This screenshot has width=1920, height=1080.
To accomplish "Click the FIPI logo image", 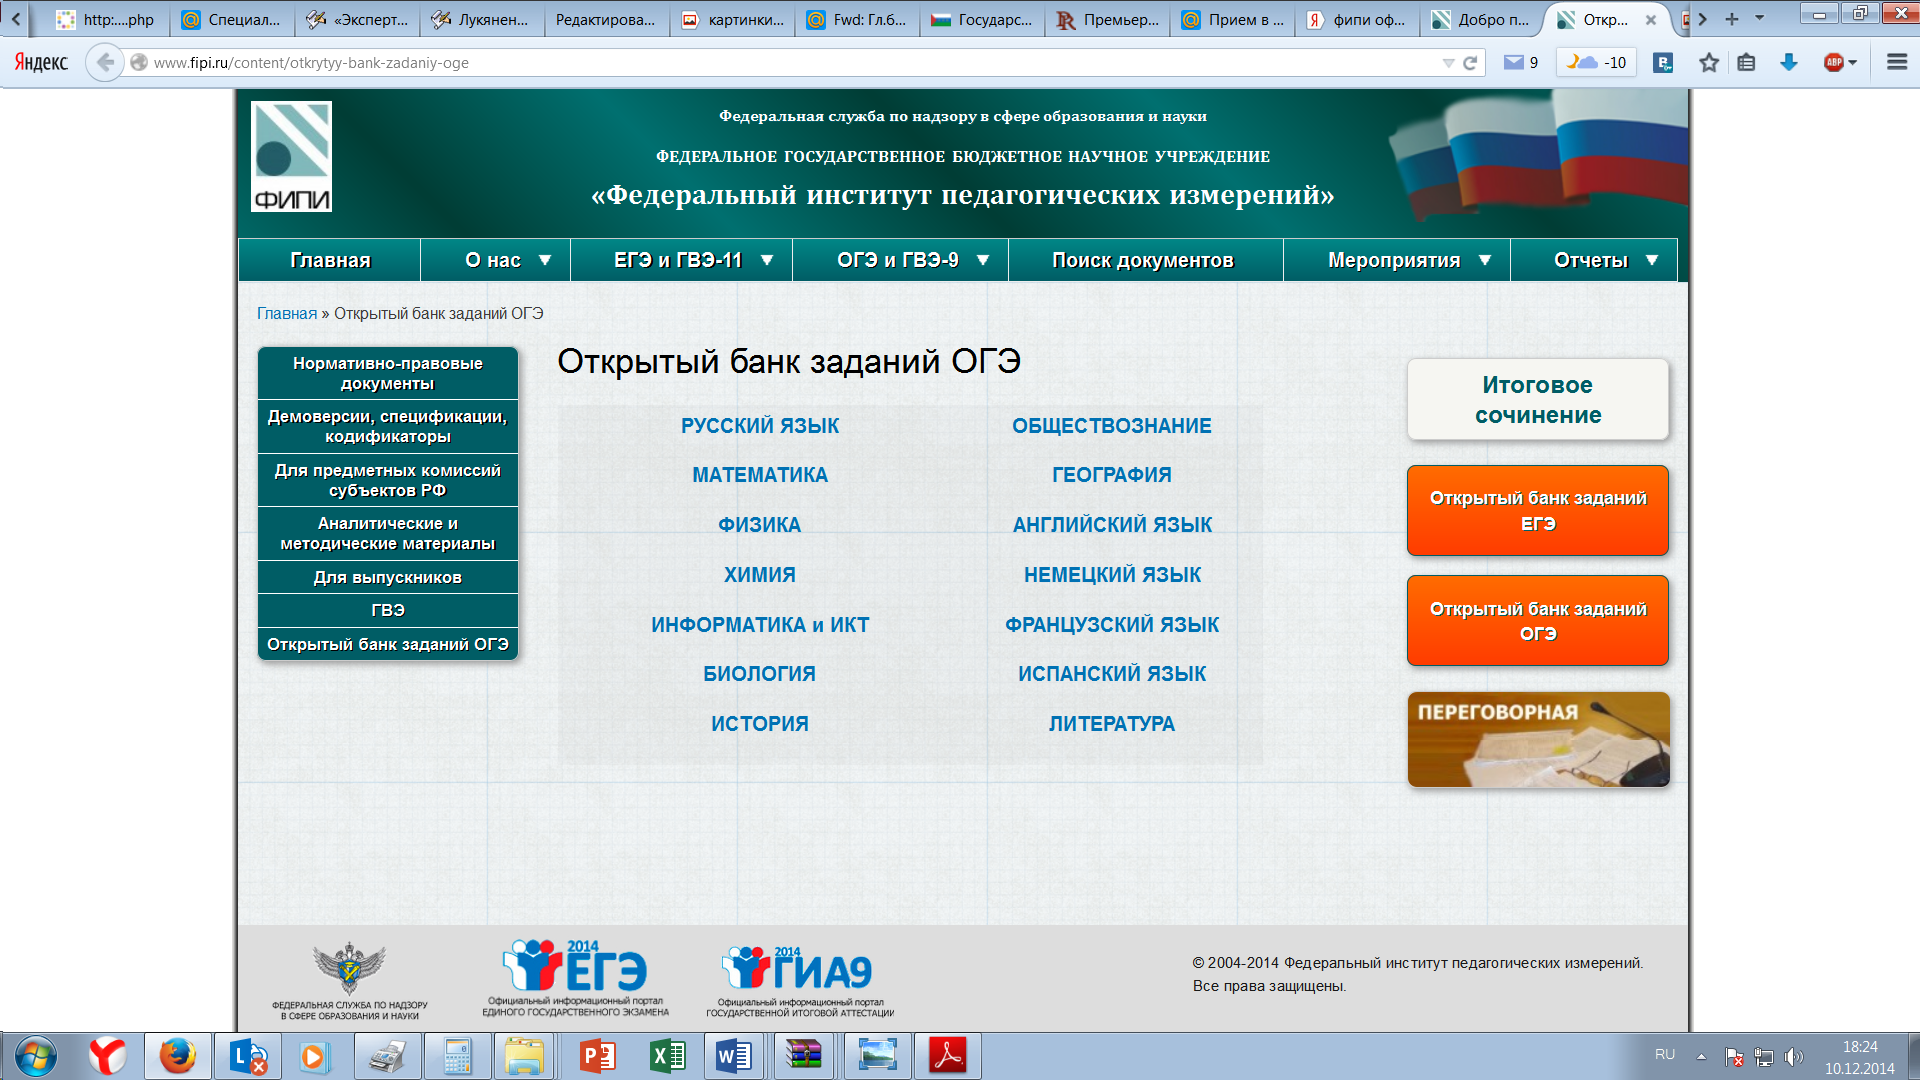I will 291,157.
